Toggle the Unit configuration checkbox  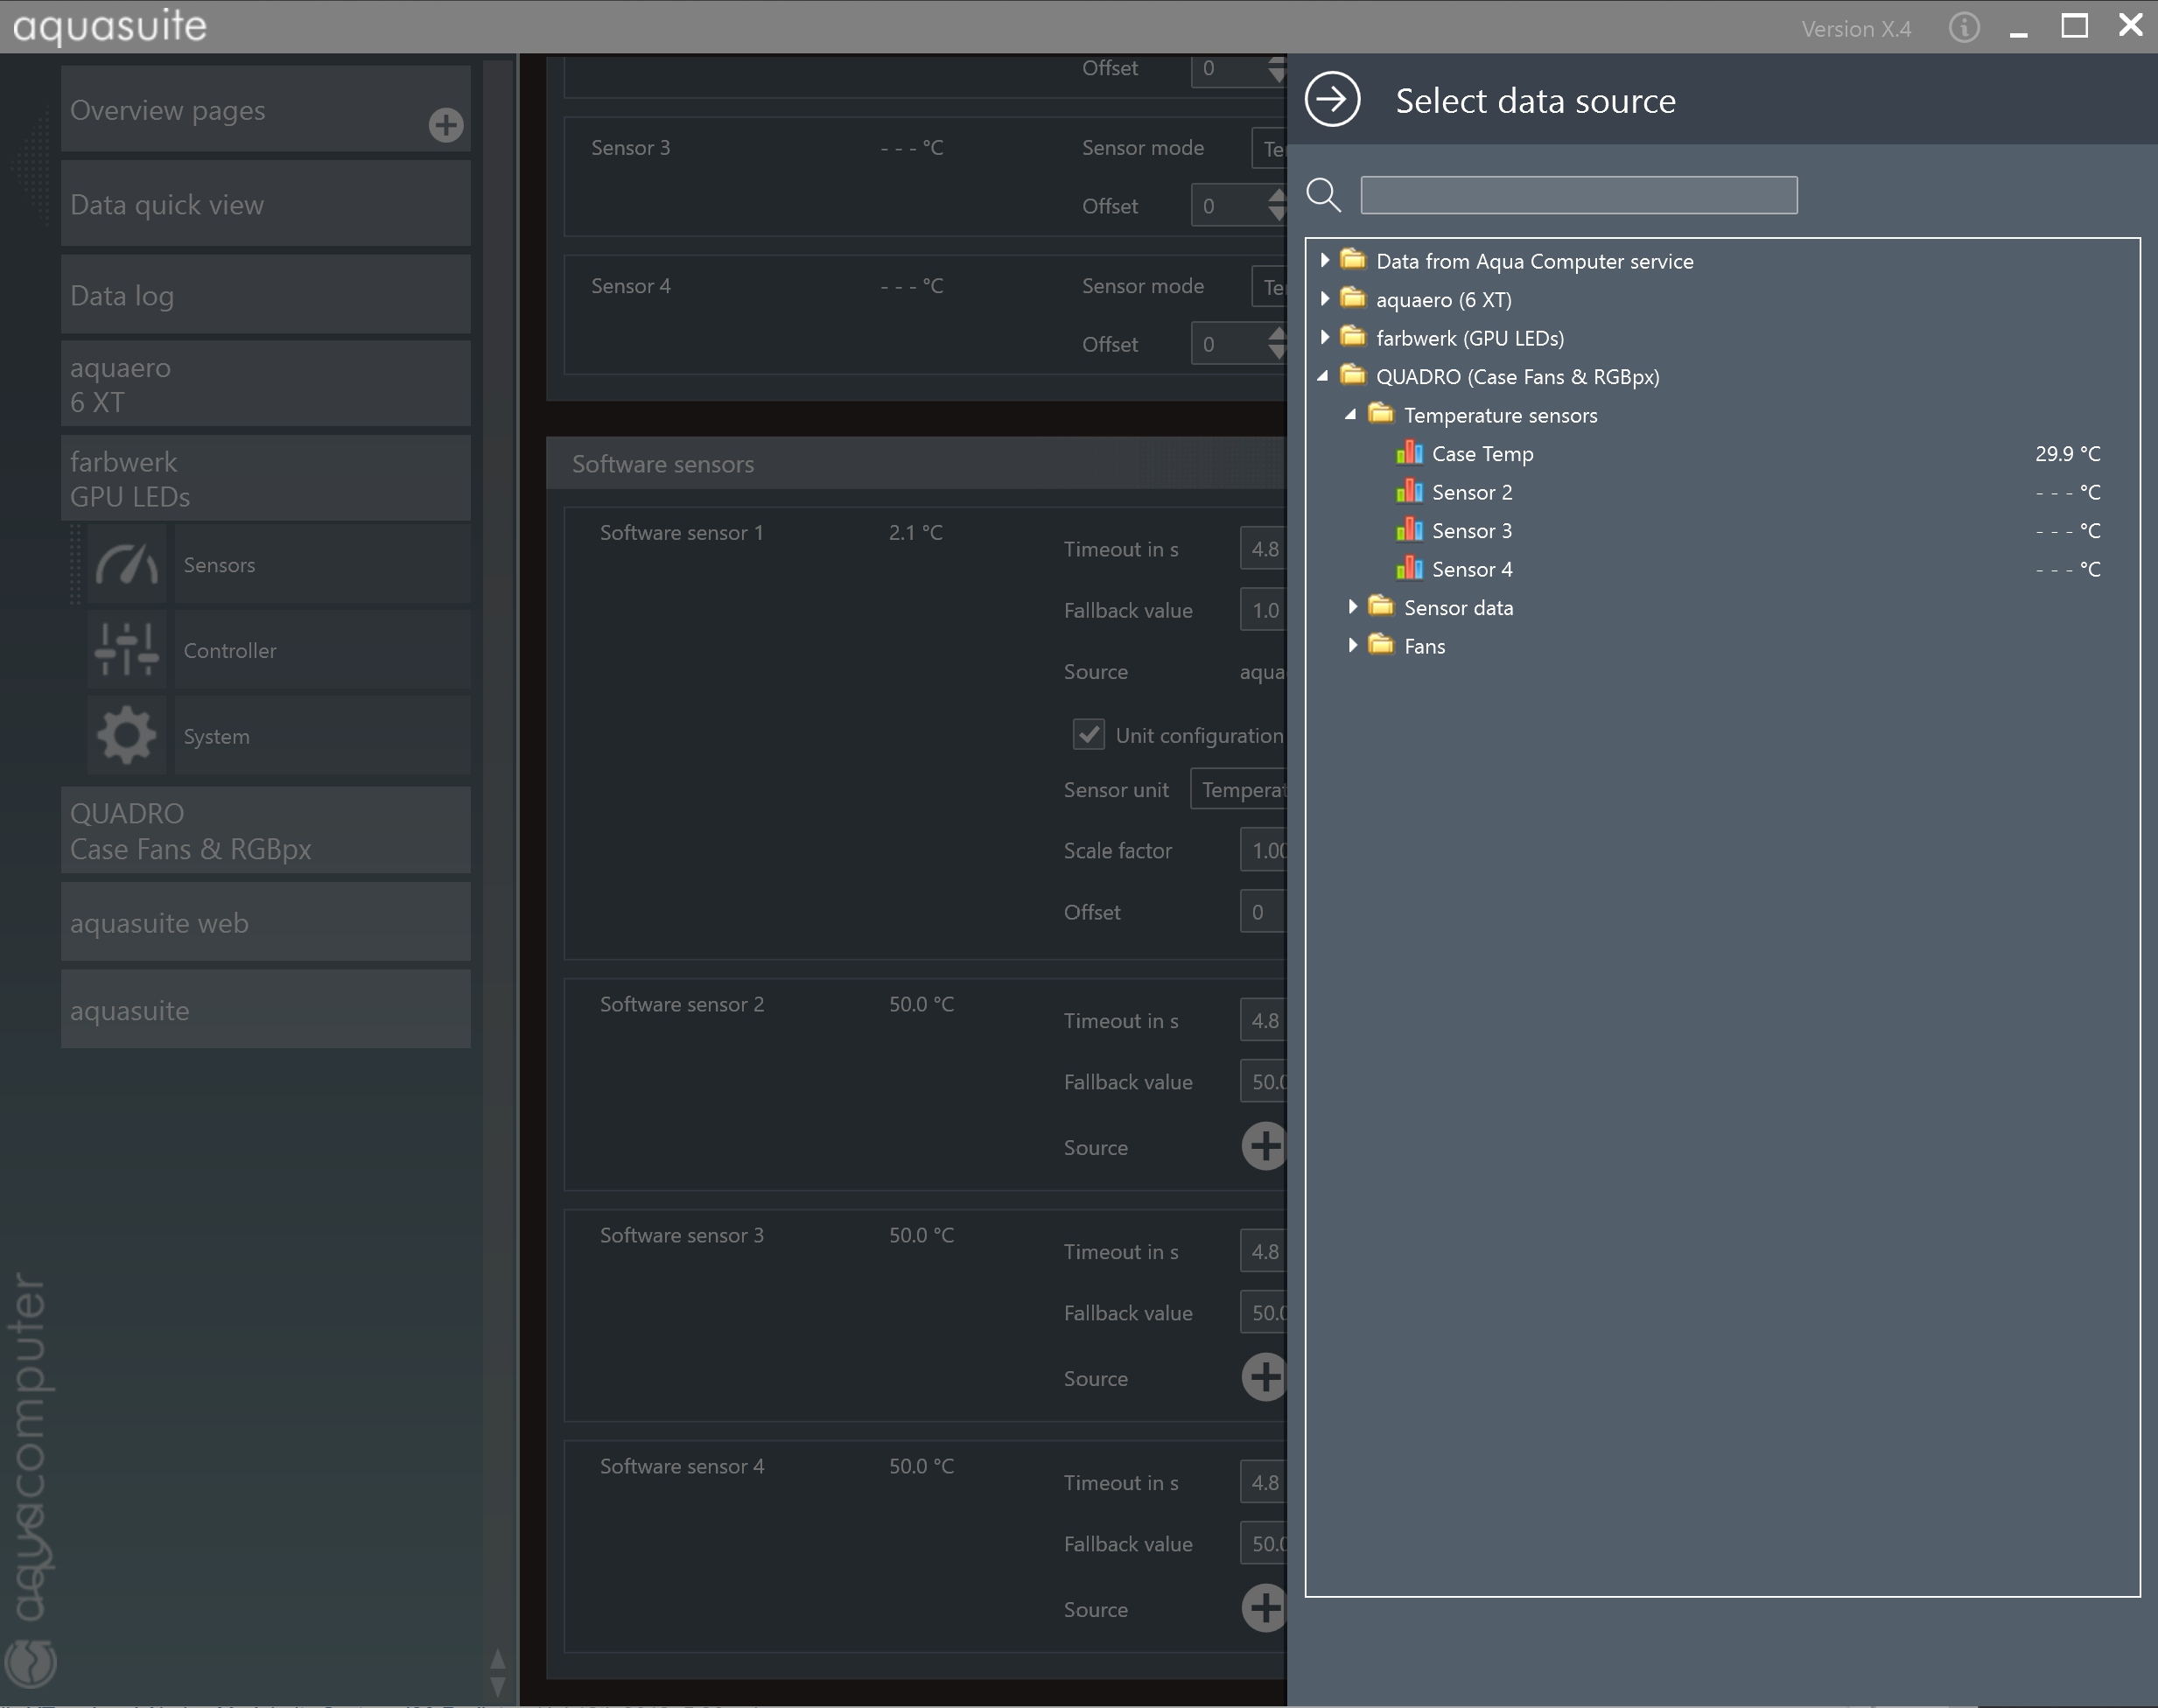1088,735
